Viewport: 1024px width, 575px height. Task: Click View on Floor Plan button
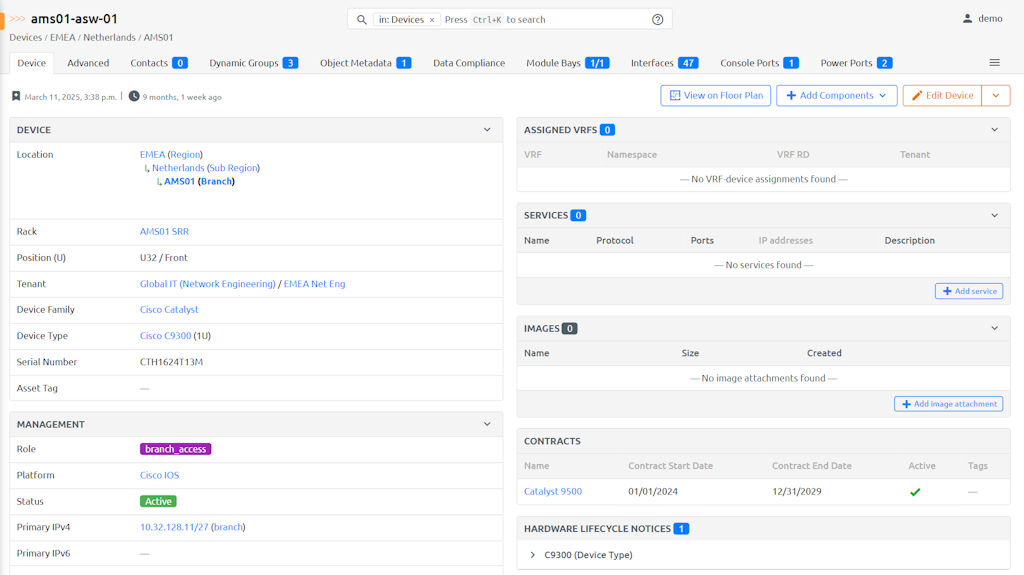715,95
